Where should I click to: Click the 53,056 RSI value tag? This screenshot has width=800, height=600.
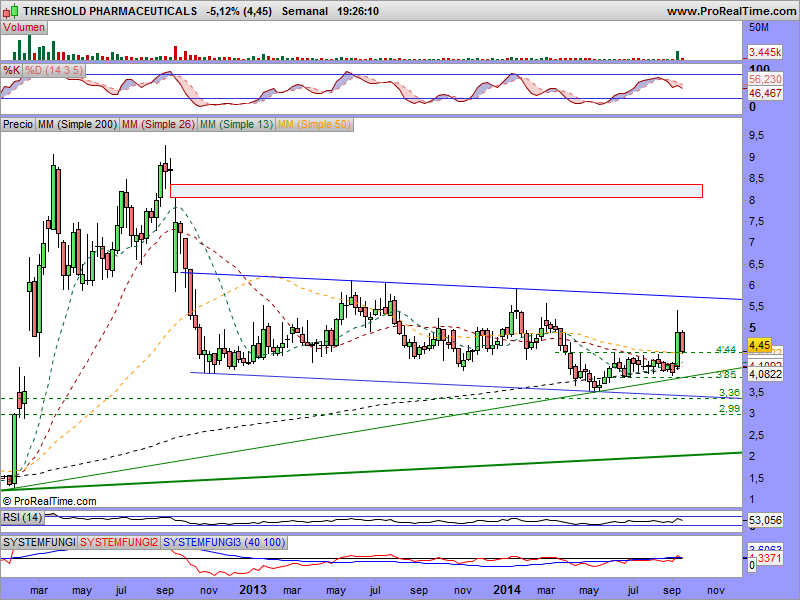pyautogui.click(x=765, y=520)
